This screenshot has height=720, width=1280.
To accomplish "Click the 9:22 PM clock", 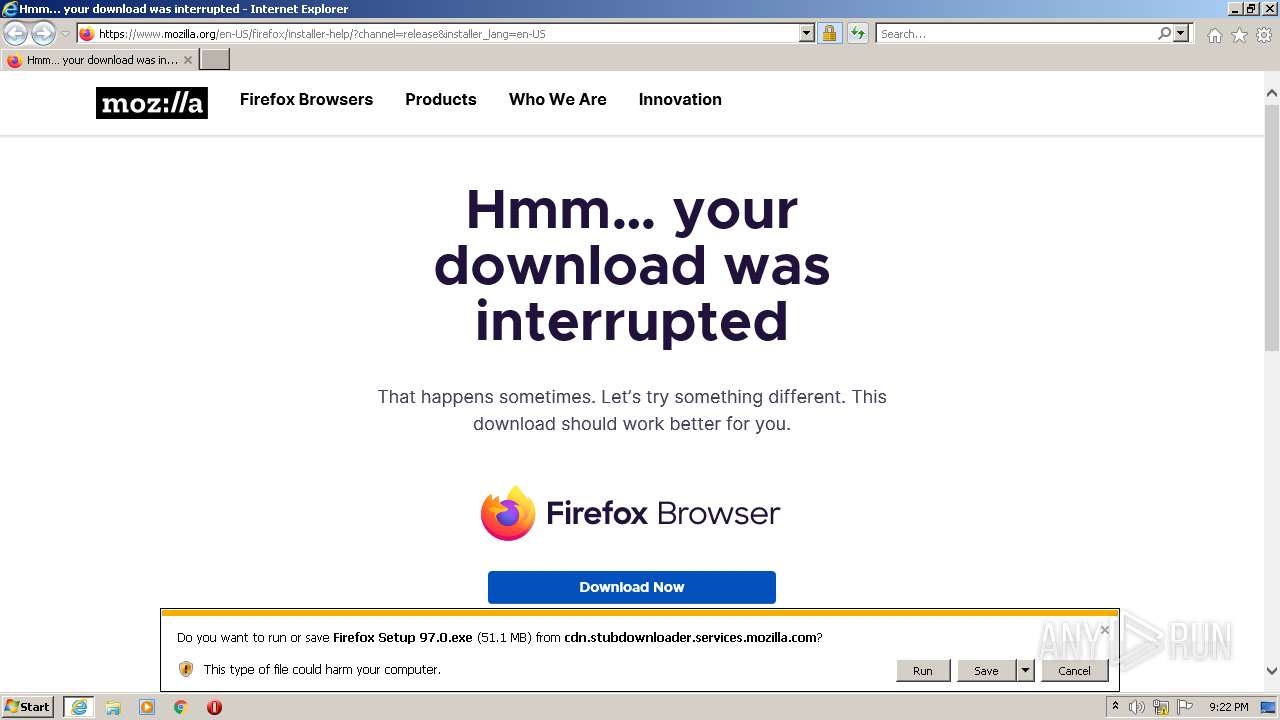I will pos(1229,707).
